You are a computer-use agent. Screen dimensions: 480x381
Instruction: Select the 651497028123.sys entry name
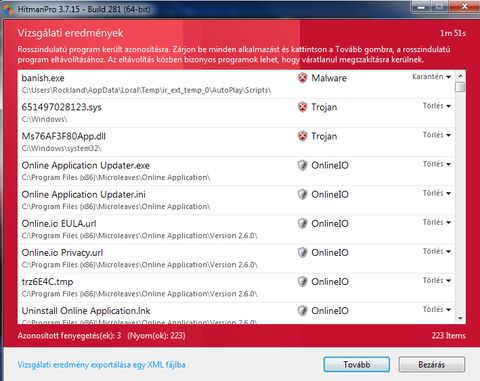[61, 107]
